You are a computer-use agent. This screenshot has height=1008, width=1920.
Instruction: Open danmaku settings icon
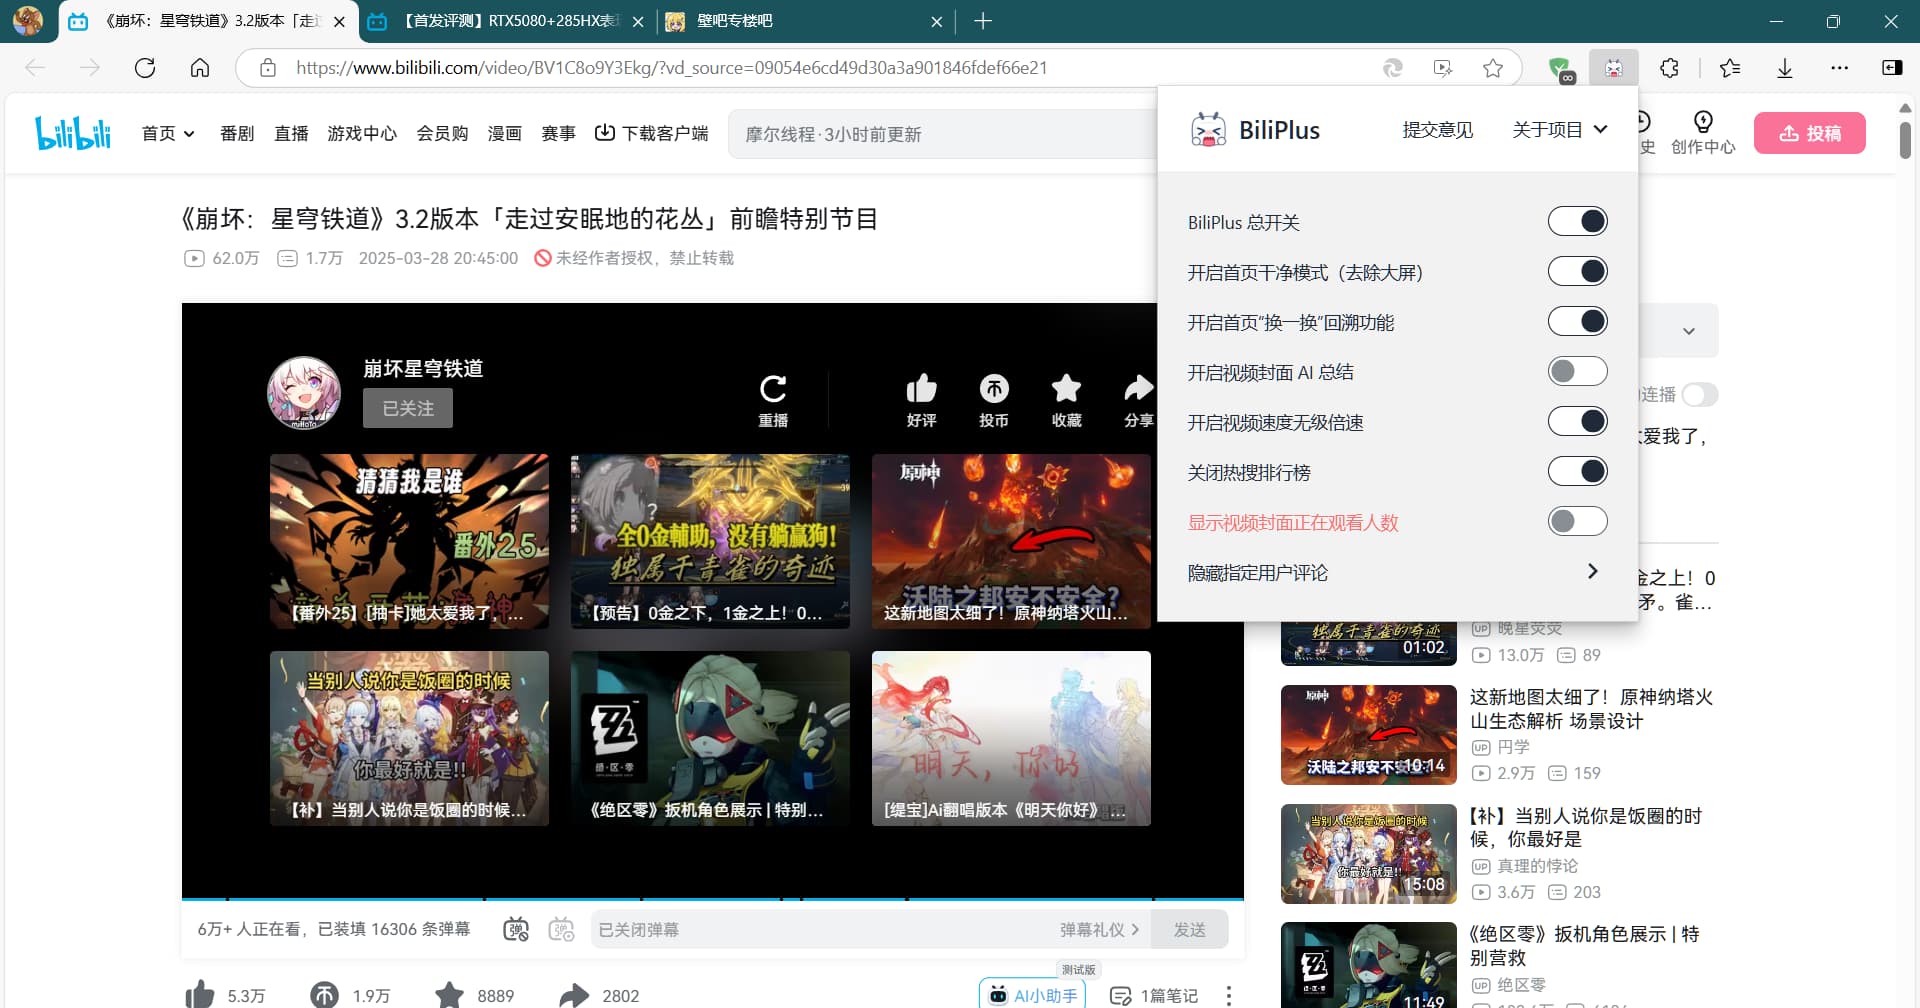click(562, 929)
